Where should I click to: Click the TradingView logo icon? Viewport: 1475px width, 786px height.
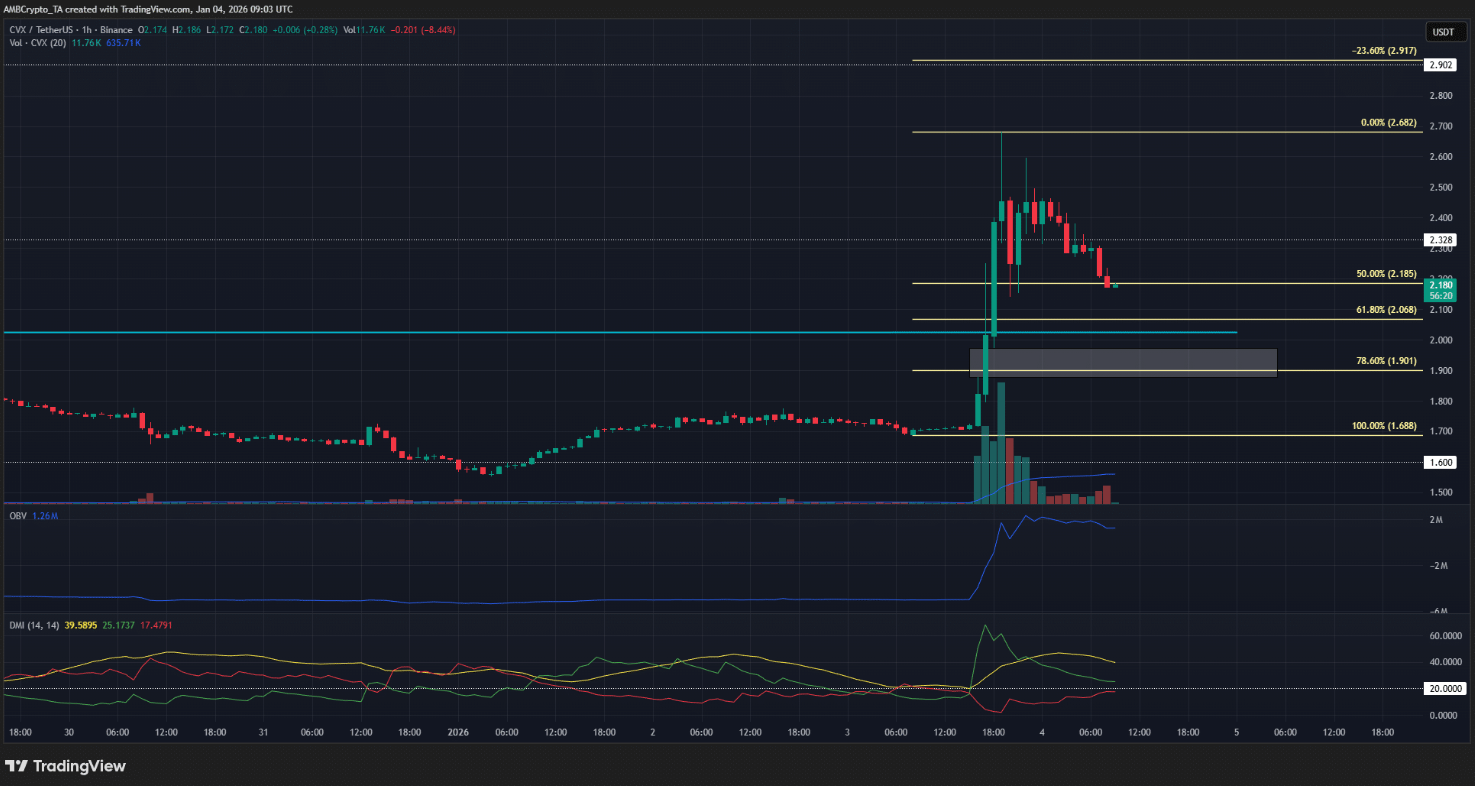17,766
